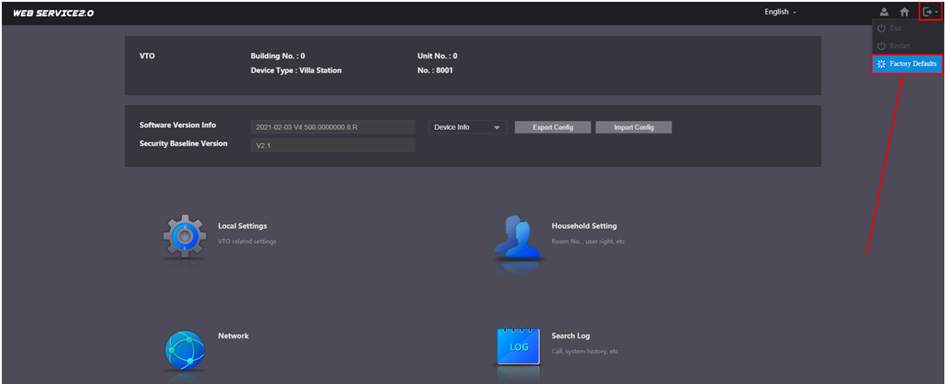Click the WEB SERVICE2.0 logo
Image resolution: width=945 pixels, height=384 pixels.
(53, 12)
